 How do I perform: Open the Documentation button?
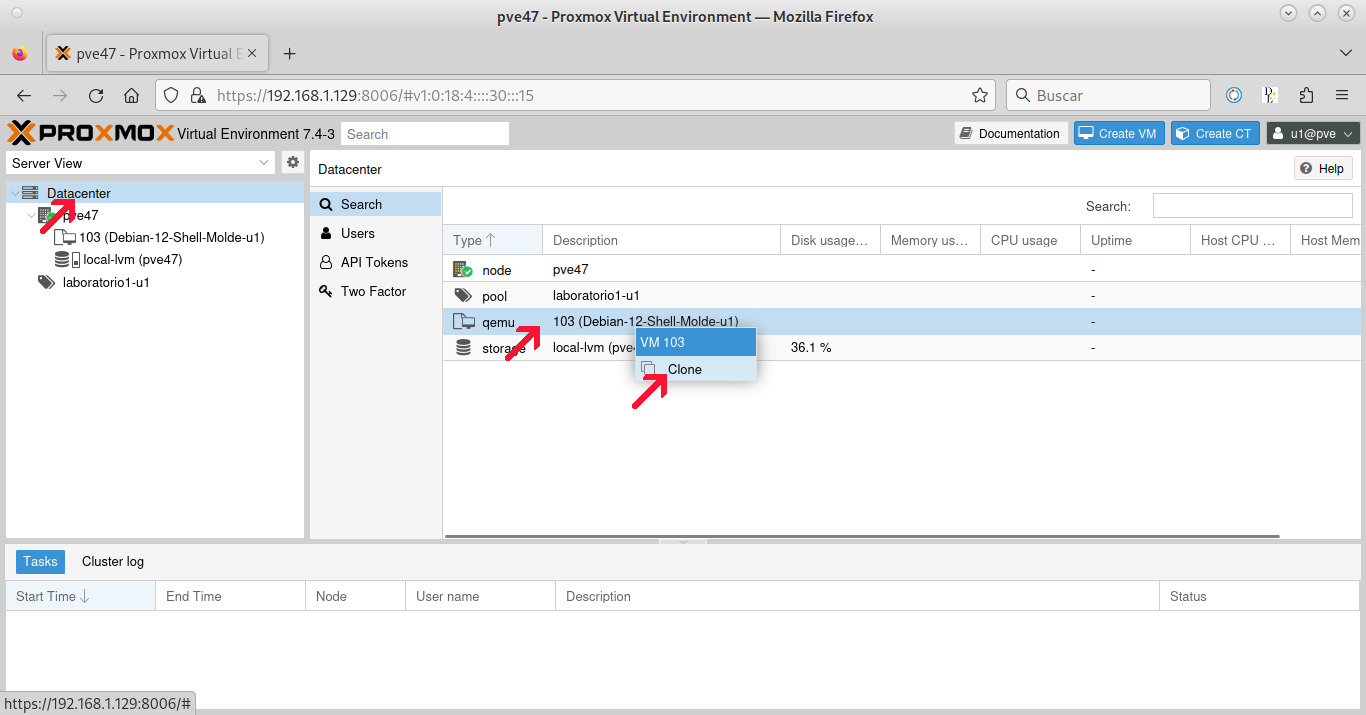[1010, 133]
